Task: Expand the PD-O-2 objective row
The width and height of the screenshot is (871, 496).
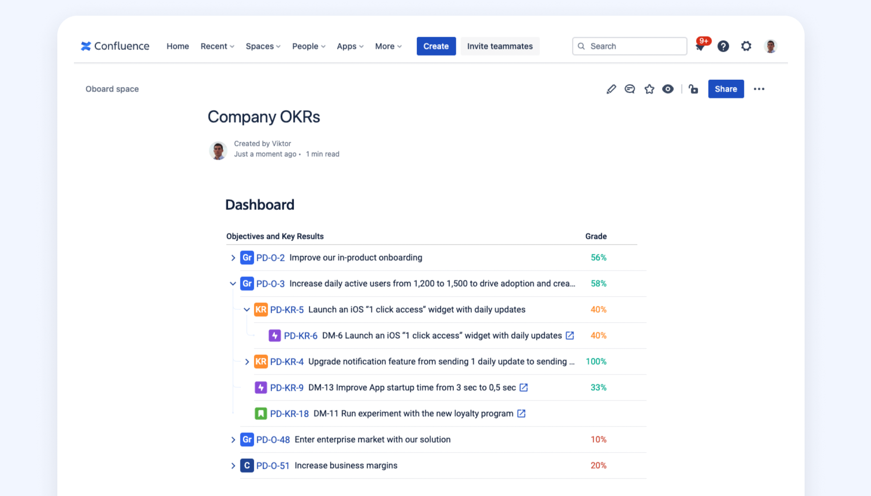Action: click(233, 258)
